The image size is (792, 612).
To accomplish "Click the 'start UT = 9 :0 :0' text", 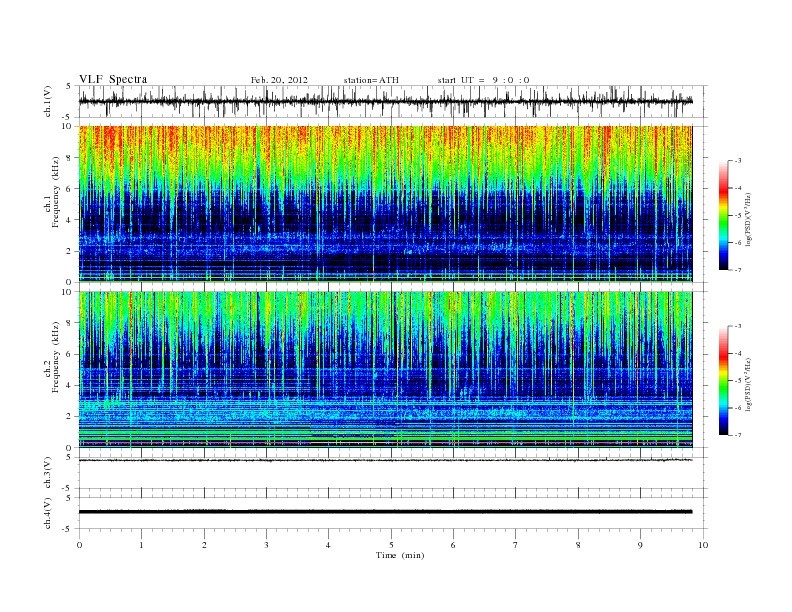I will pyautogui.click(x=483, y=80).
